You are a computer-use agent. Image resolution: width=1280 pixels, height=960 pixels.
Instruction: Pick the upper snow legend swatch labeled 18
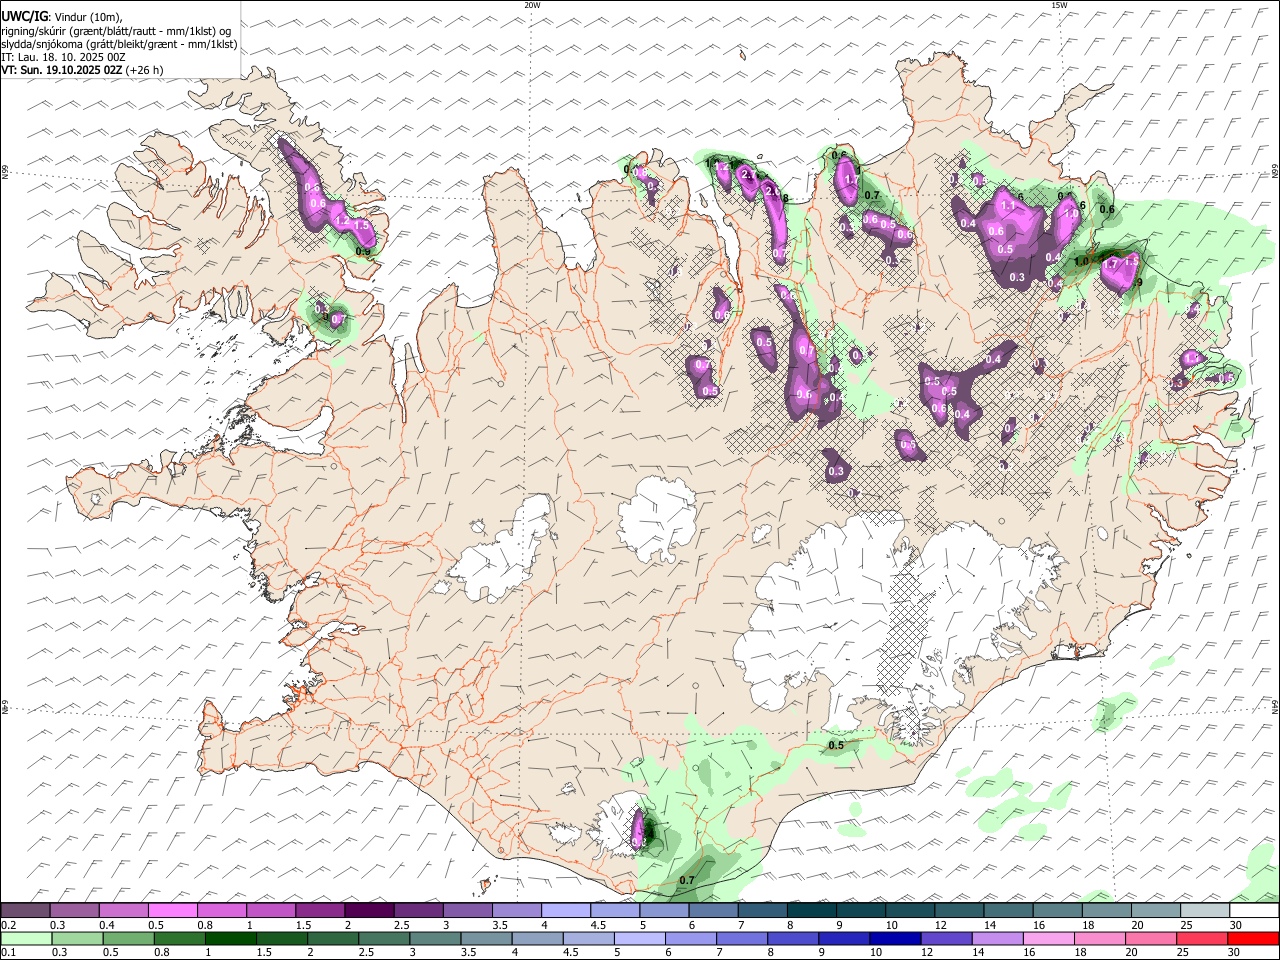tap(1108, 910)
